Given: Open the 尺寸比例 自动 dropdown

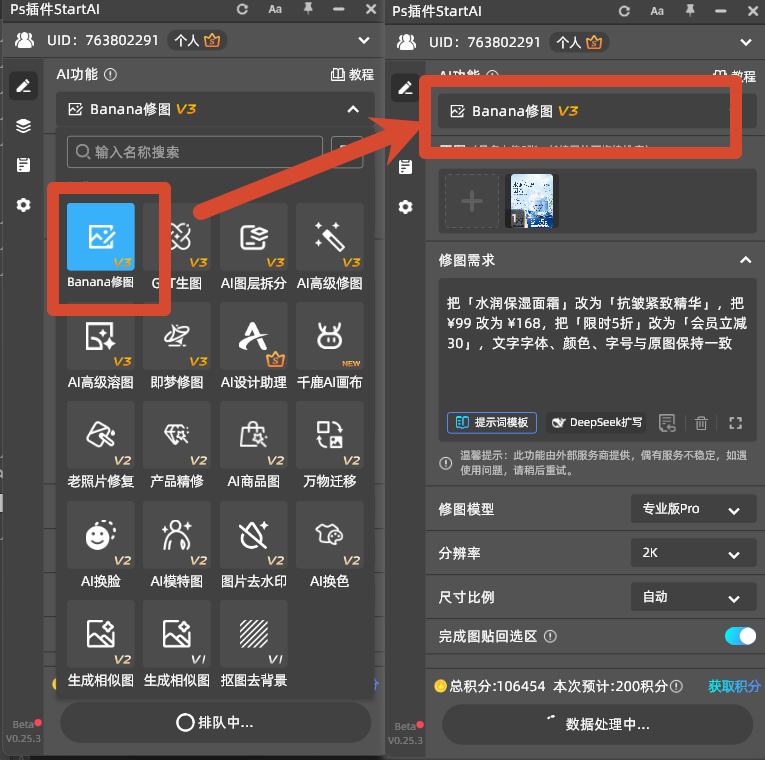Looking at the screenshot, I should point(693,597).
